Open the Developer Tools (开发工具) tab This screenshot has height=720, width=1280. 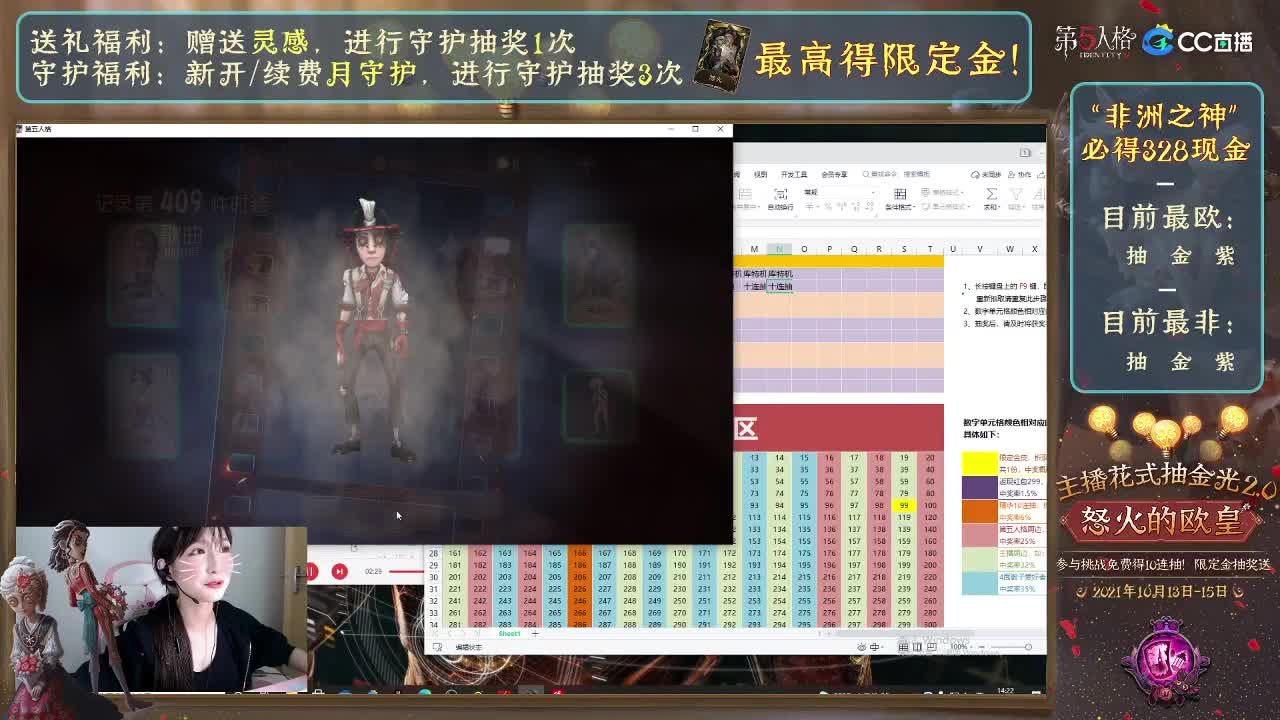(793, 174)
